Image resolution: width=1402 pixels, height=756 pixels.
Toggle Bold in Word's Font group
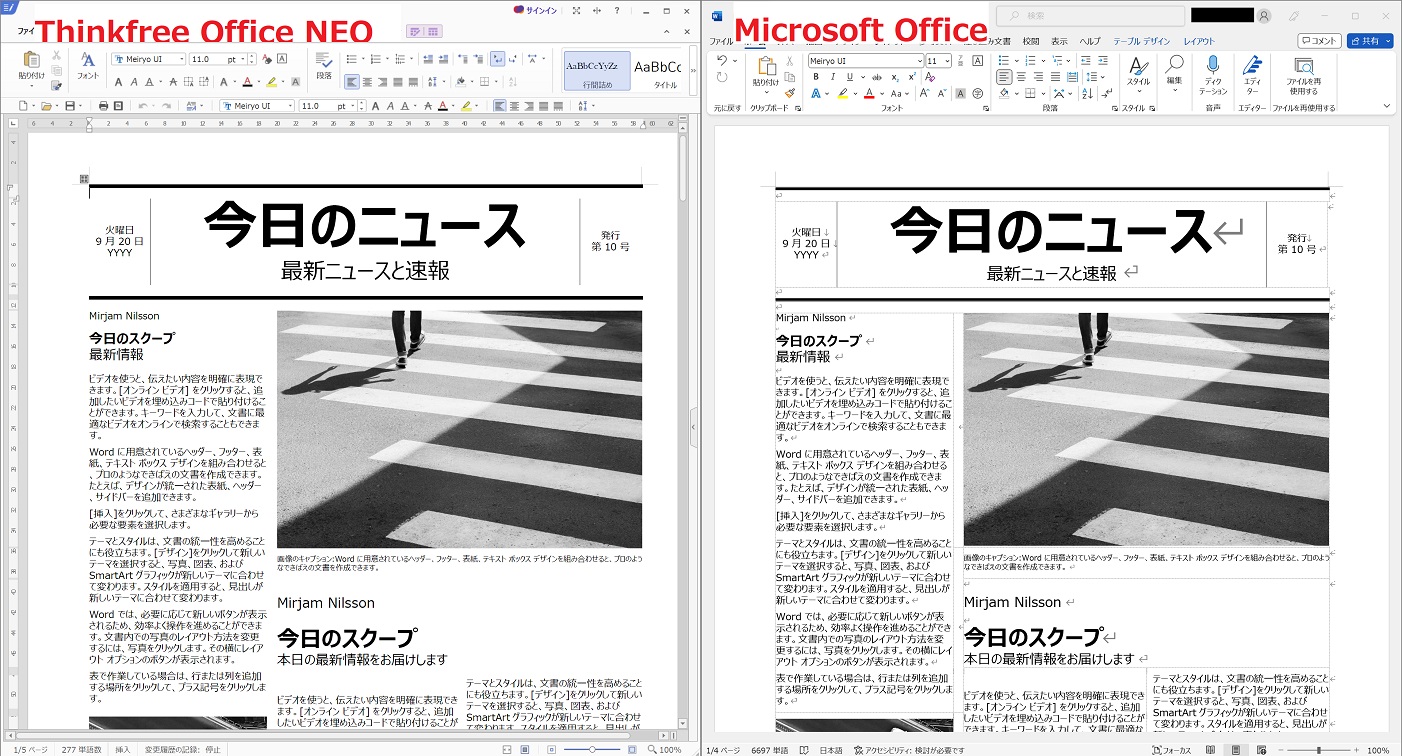point(816,77)
